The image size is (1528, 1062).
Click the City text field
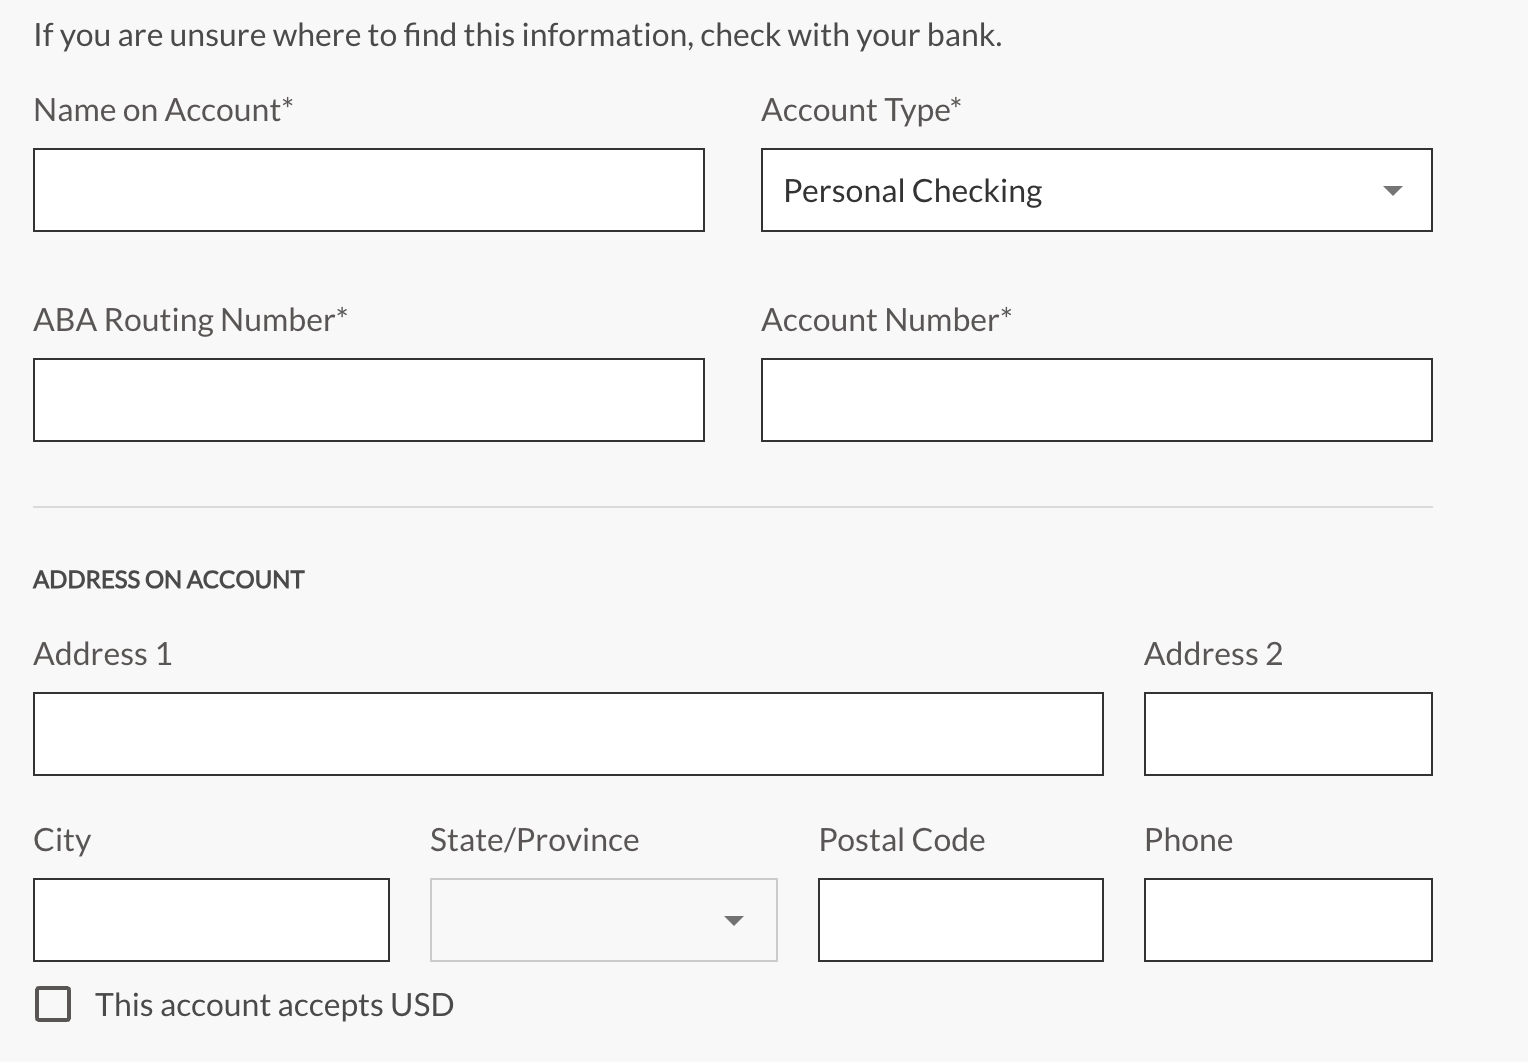(x=211, y=920)
